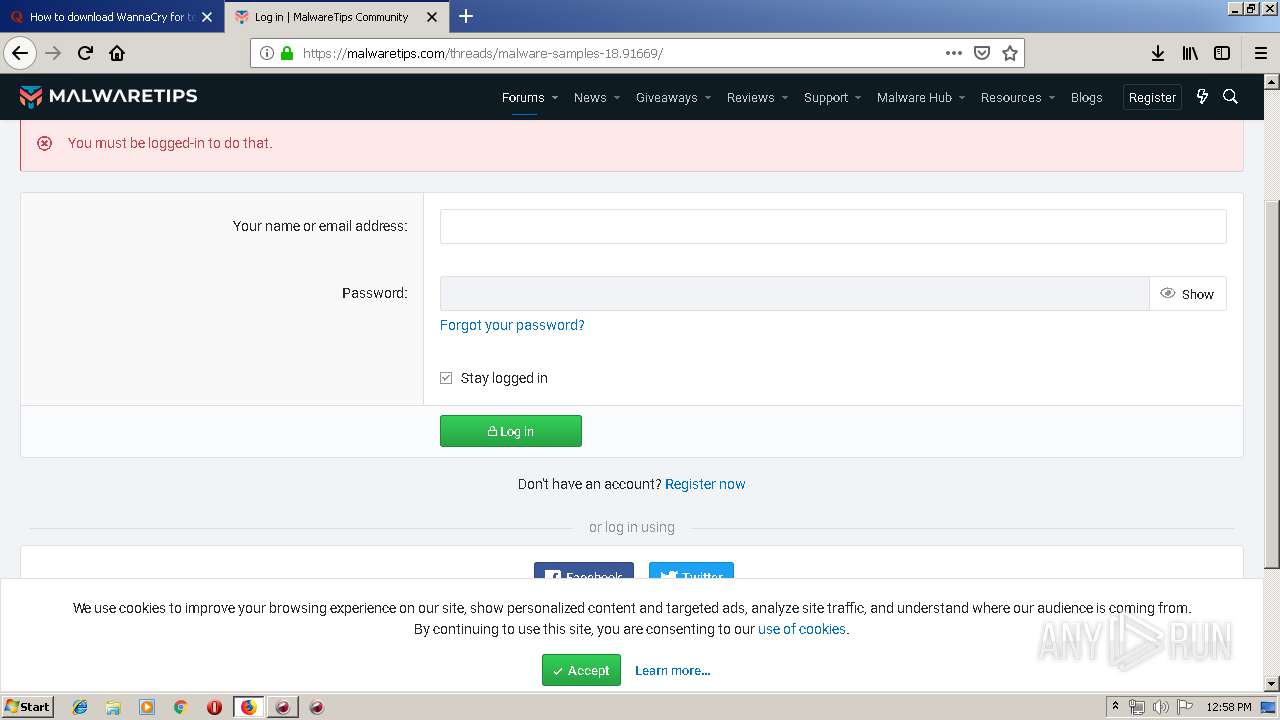Launch Opera from the taskbar
The width and height of the screenshot is (1280, 720).
(214, 707)
